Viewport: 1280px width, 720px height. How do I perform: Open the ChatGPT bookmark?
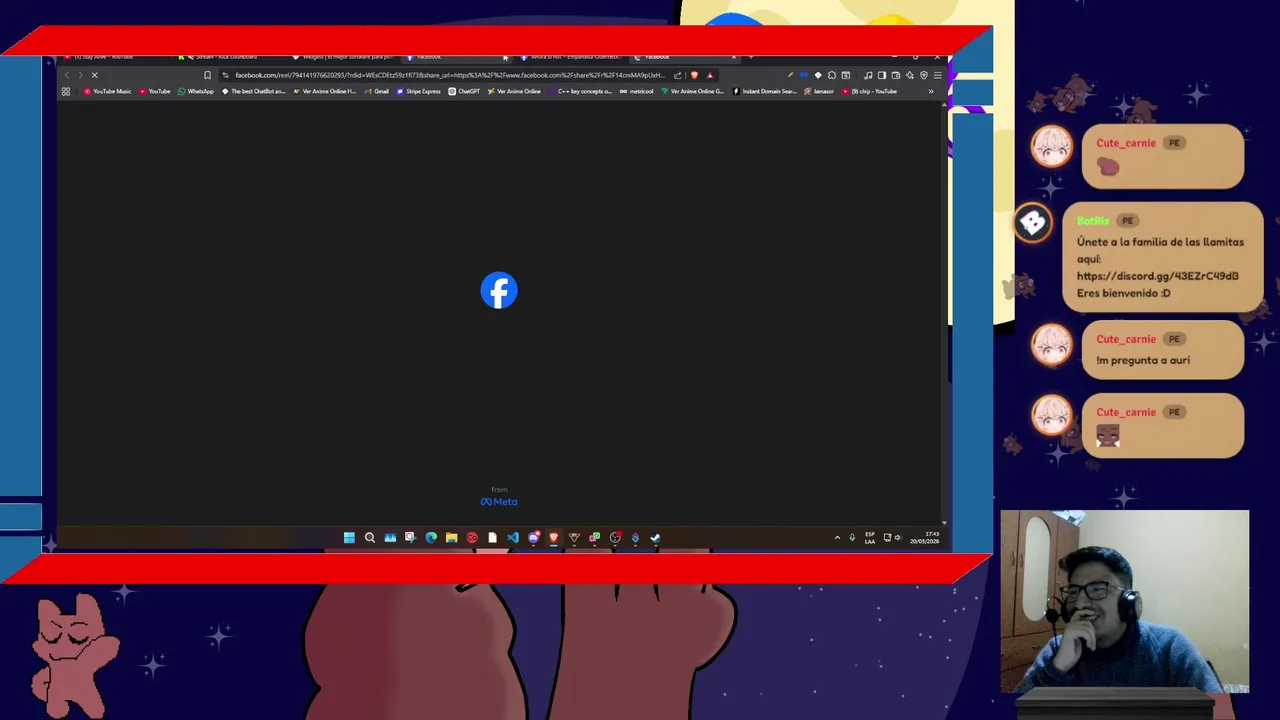(x=464, y=91)
